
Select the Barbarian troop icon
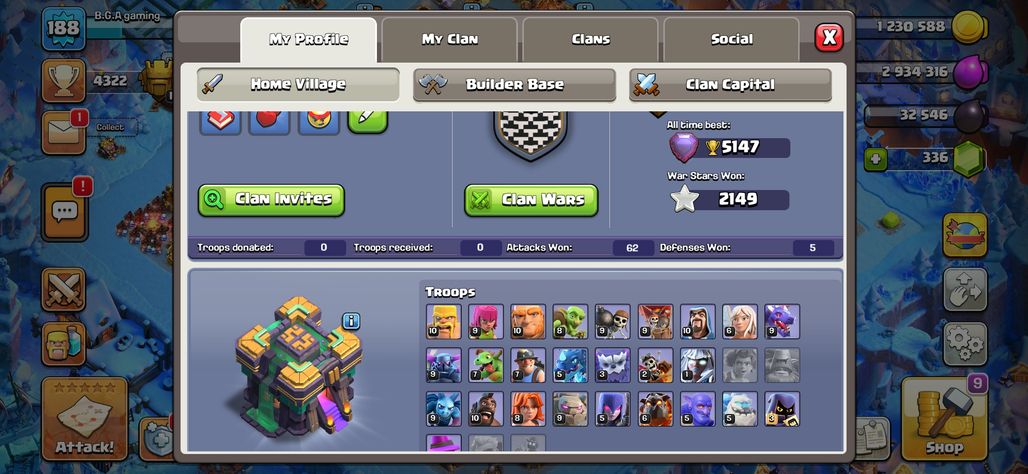coord(443,321)
